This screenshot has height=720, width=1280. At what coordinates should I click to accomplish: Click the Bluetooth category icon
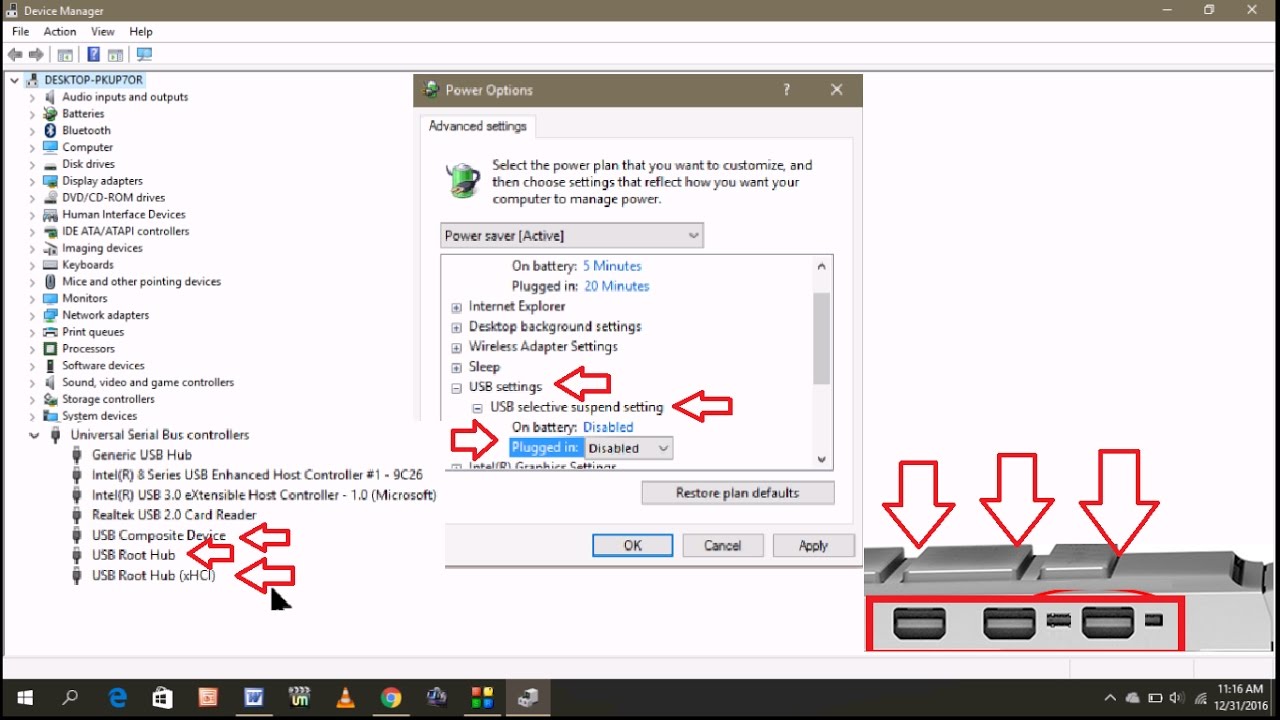pos(50,130)
